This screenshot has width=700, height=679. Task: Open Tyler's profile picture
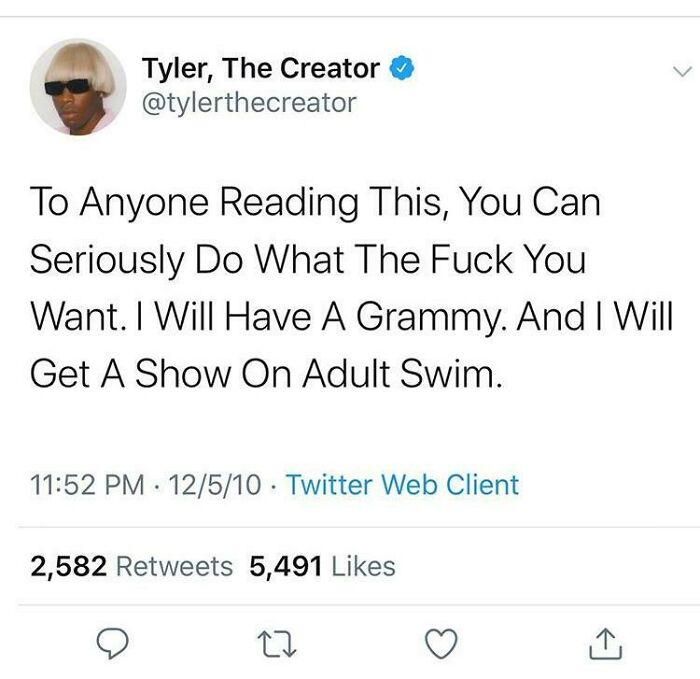pyautogui.click(x=78, y=87)
